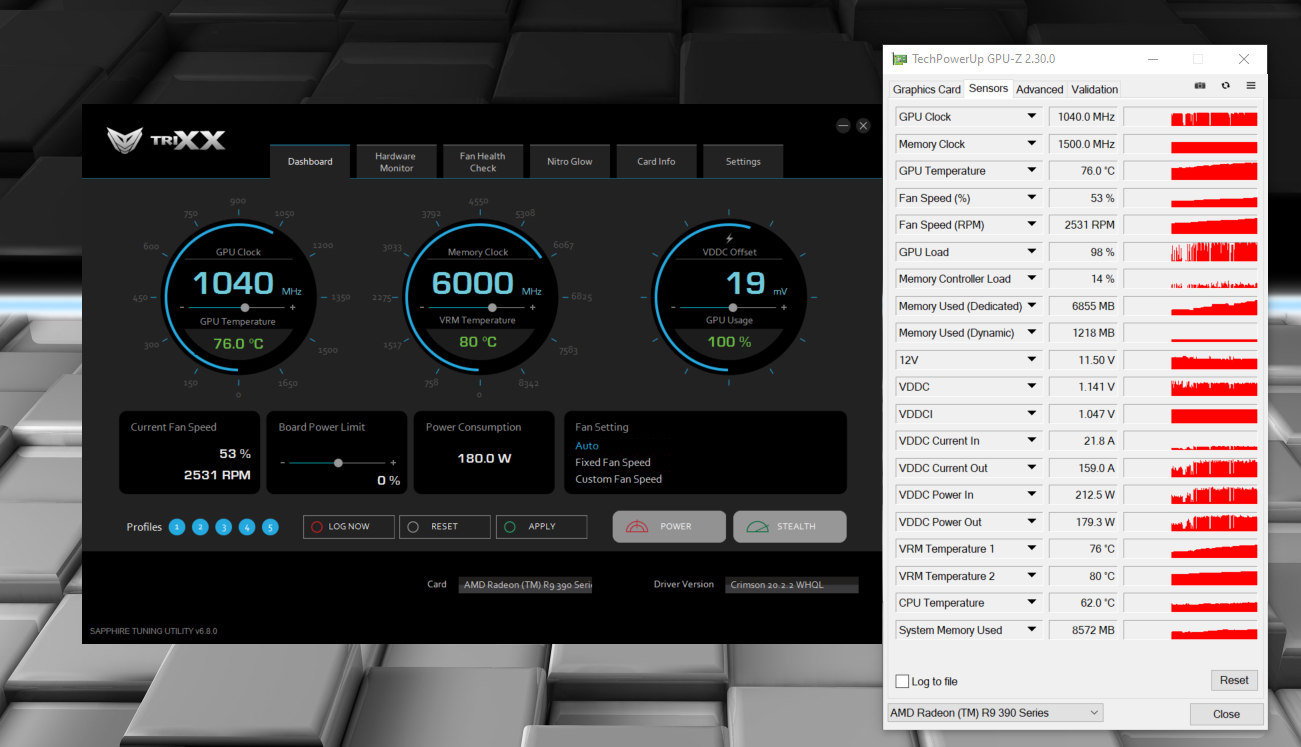Select profile 2 in TRIXX
This screenshot has height=747, width=1301.
(x=200, y=527)
